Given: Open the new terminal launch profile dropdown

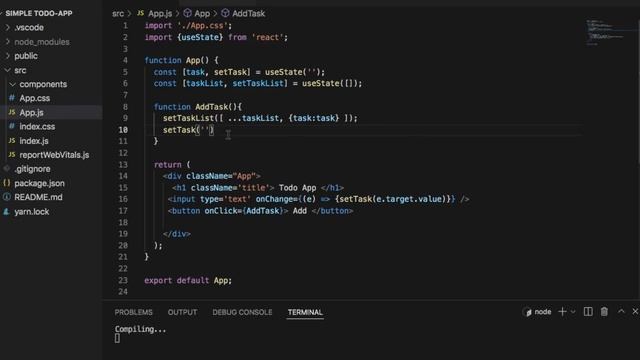Looking at the screenshot, I should (573, 312).
